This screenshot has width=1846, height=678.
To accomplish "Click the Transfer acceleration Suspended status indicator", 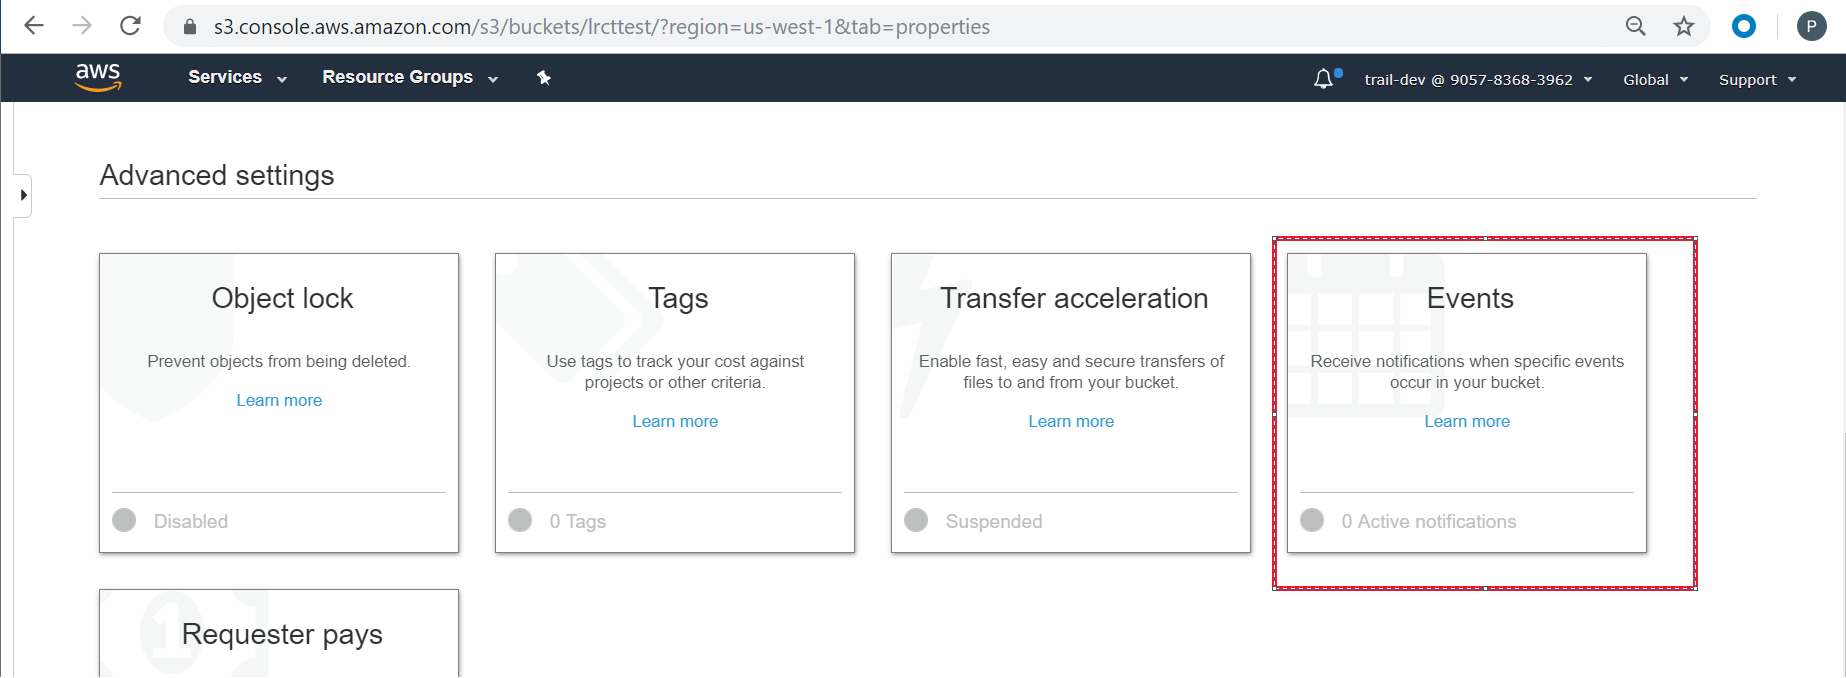I will [x=916, y=520].
